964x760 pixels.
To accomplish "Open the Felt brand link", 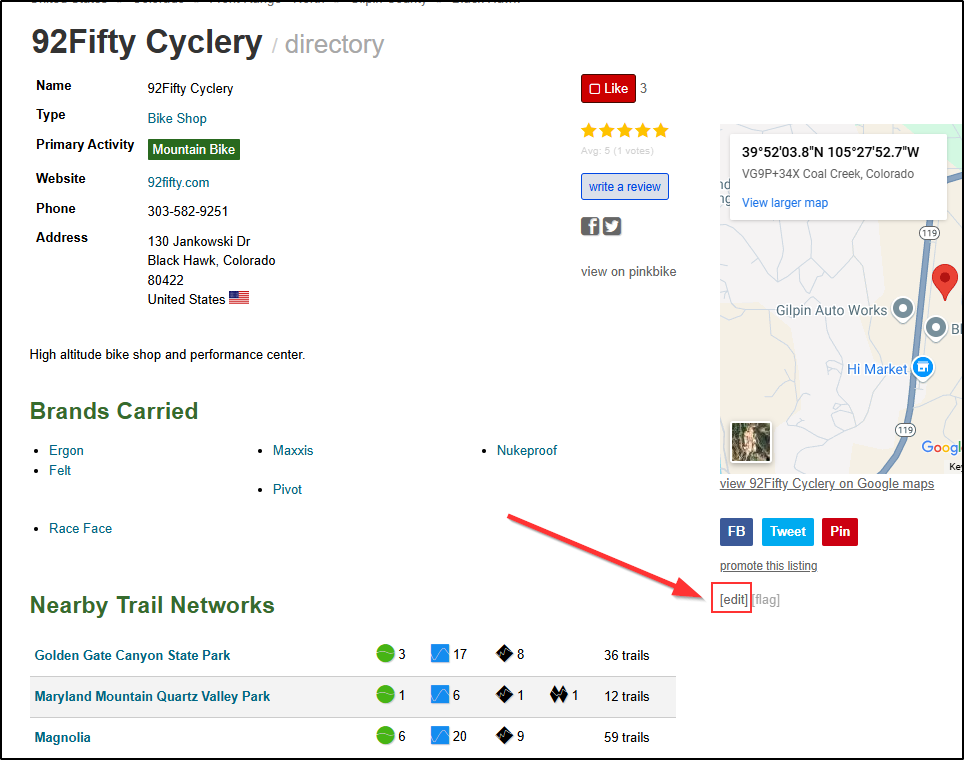I will pyautogui.click(x=60, y=470).
